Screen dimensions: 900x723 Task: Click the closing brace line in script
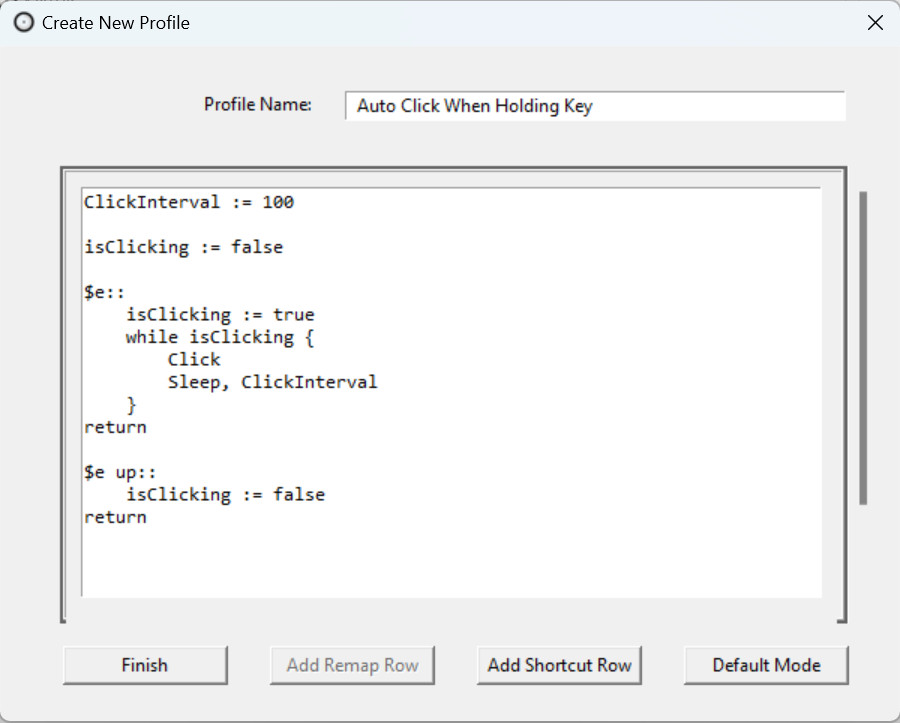tap(131, 405)
